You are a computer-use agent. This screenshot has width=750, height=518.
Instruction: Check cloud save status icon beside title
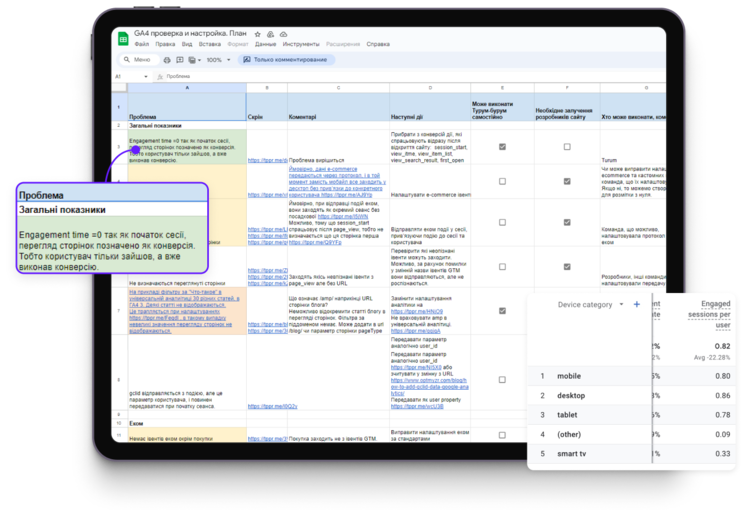pos(283,34)
